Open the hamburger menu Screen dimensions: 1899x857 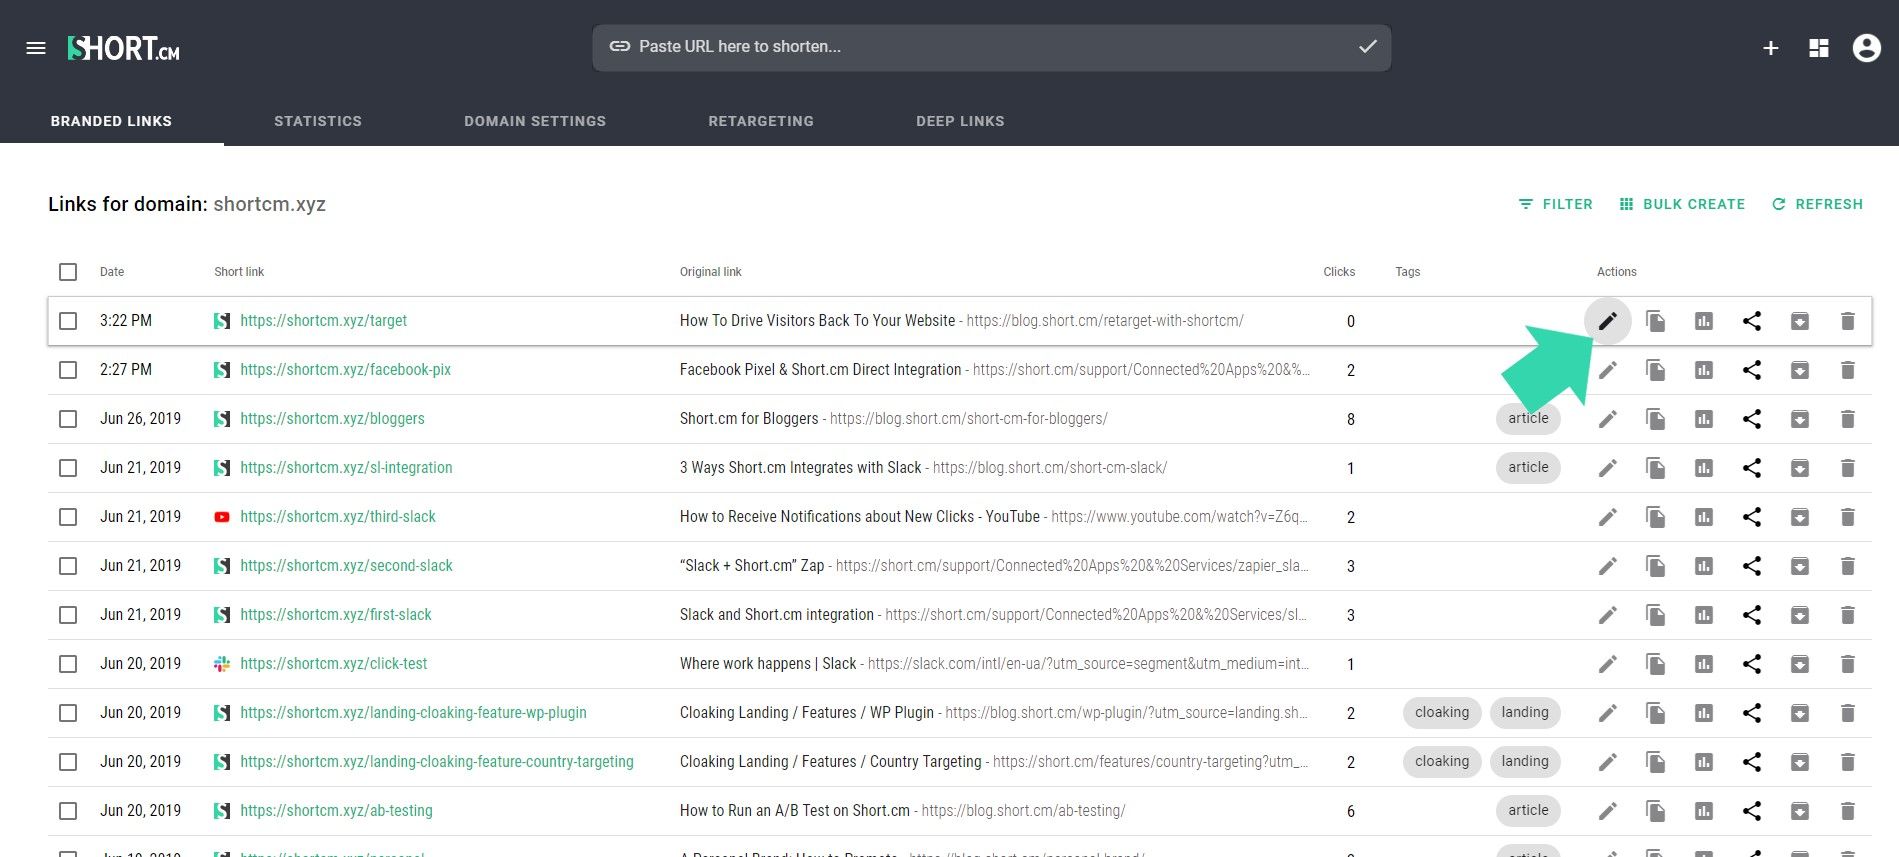click(x=36, y=48)
